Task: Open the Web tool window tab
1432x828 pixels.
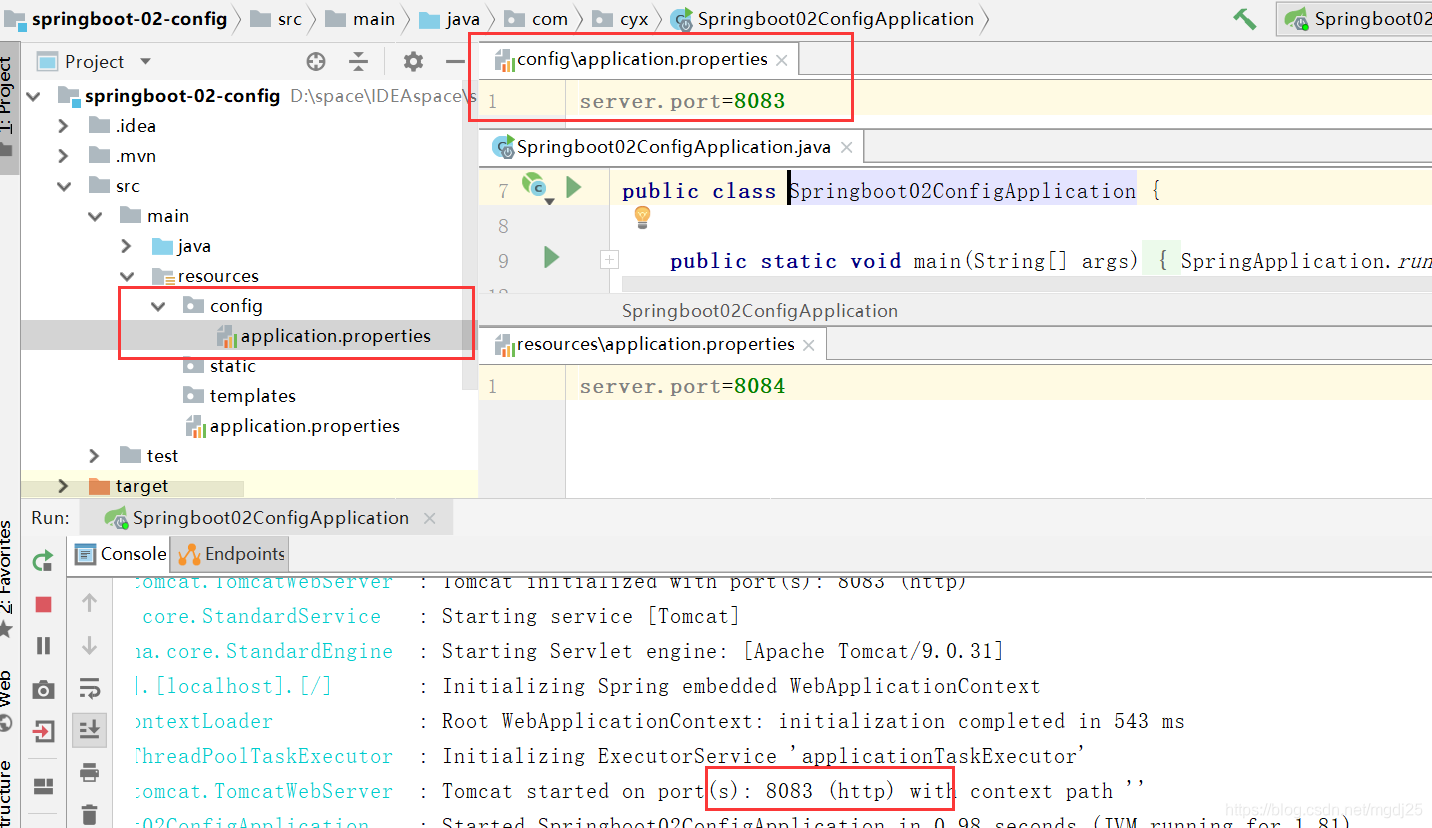Action: coord(8,702)
